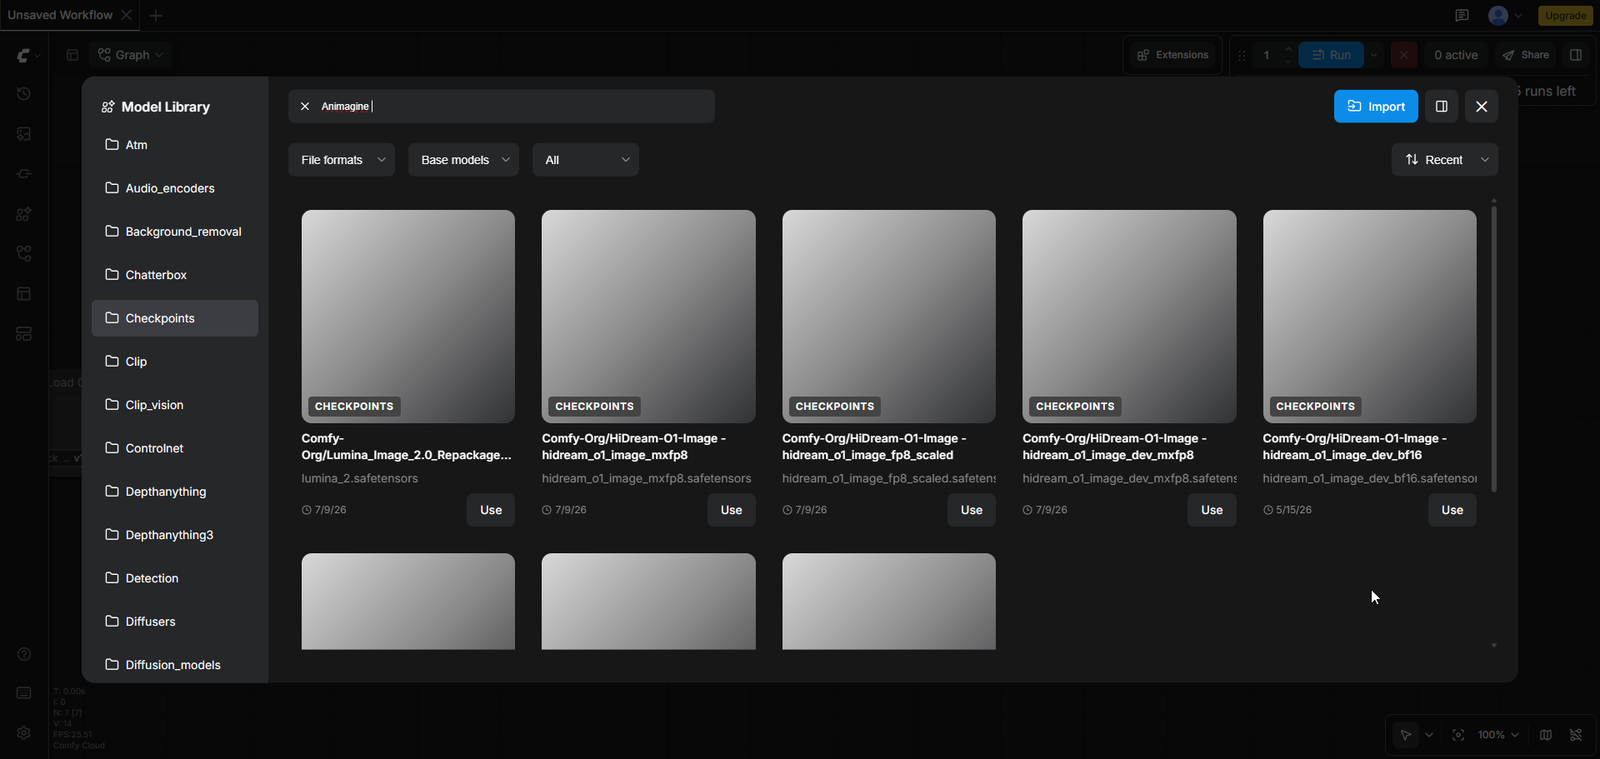Open the 100% zoom dropdown

[x=1498, y=735]
